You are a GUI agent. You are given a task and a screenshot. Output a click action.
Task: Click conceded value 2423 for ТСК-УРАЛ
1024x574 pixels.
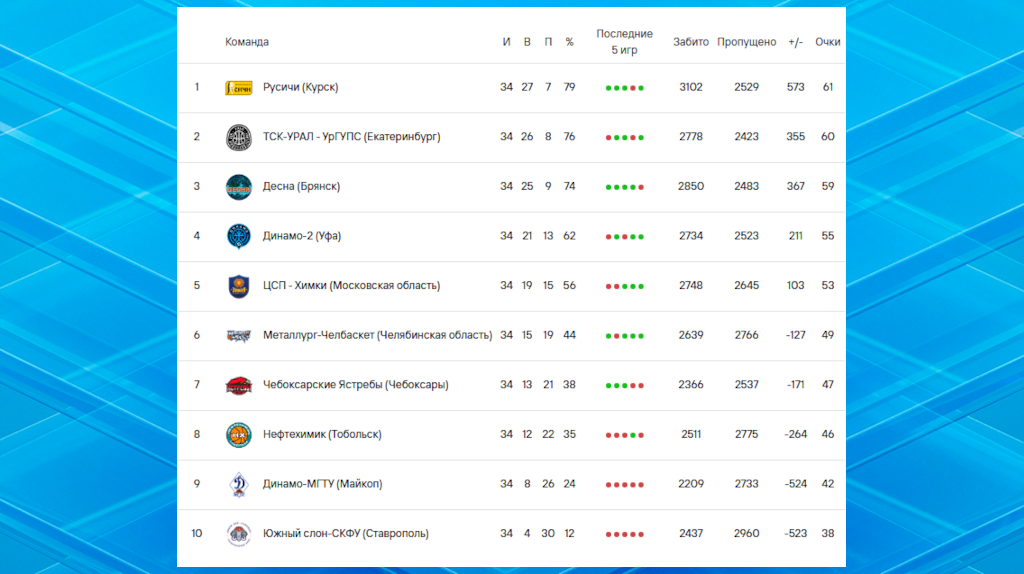746,136
